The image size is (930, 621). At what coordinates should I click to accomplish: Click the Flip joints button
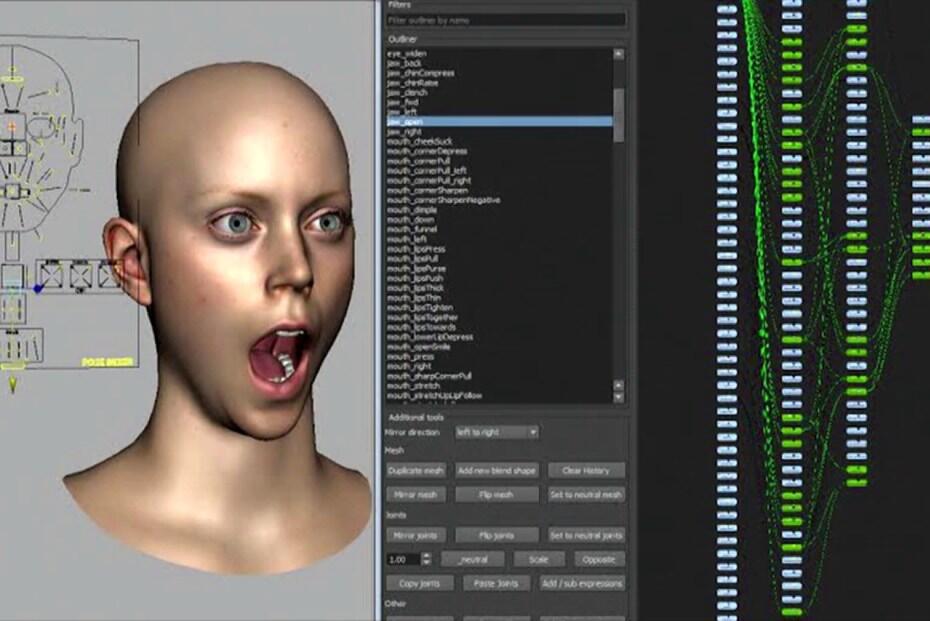click(x=496, y=535)
